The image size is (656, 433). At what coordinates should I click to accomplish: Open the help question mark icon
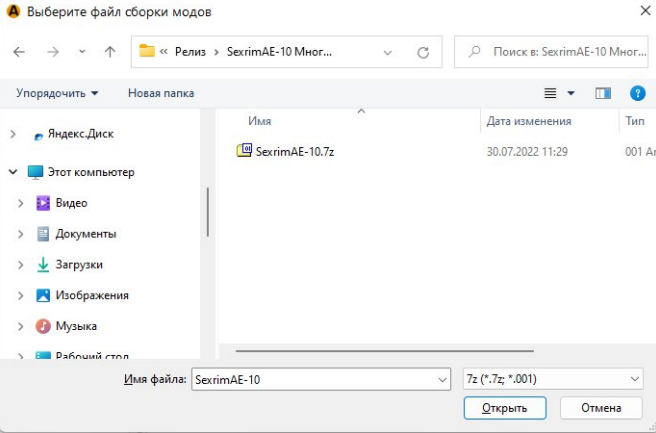637,93
